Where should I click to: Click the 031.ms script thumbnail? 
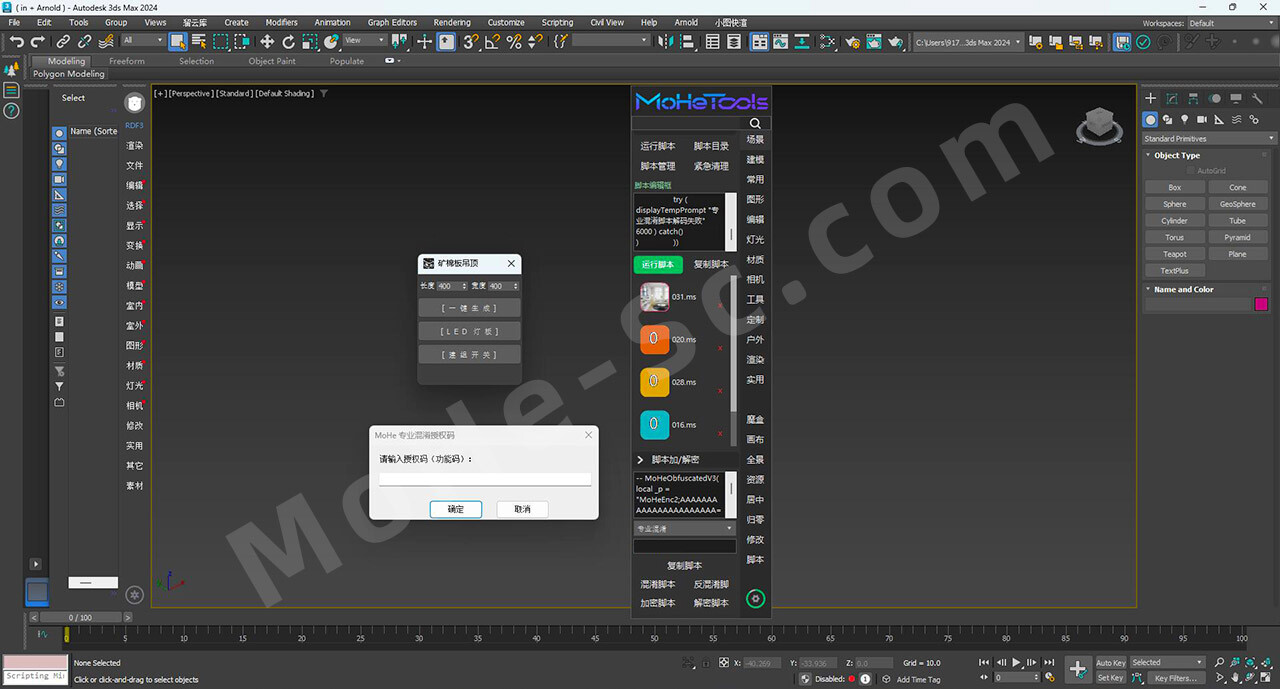pyautogui.click(x=654, y=297)
